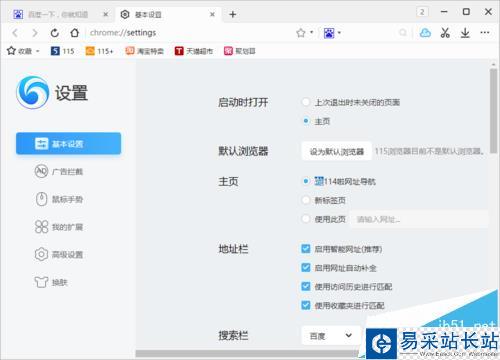Click the vertical scrollbar thumb

493,110
